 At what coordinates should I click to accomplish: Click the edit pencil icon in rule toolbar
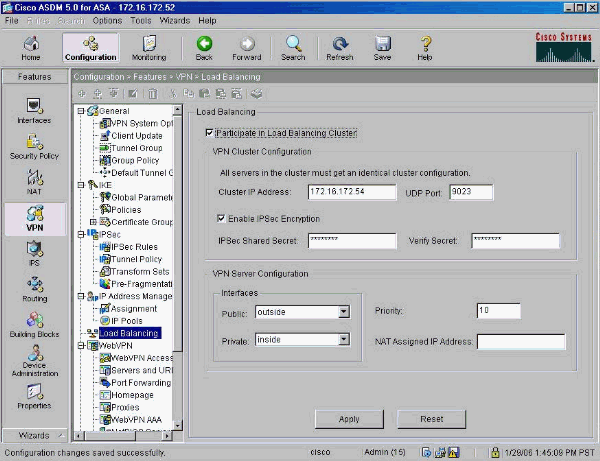[133, 94]
